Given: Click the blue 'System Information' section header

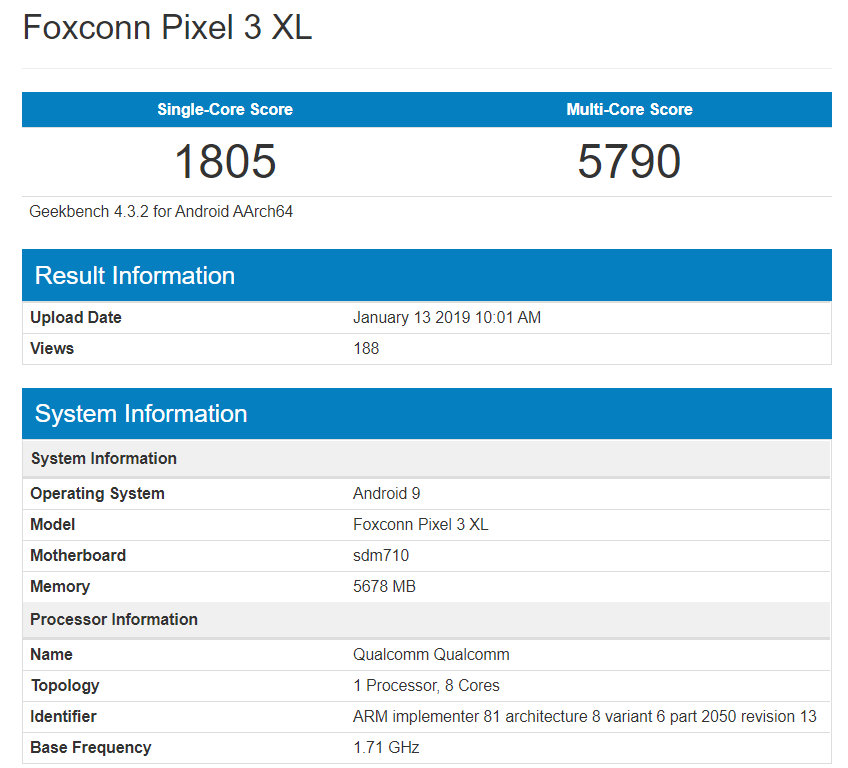Looking at the screenshot, I should 427,414.
